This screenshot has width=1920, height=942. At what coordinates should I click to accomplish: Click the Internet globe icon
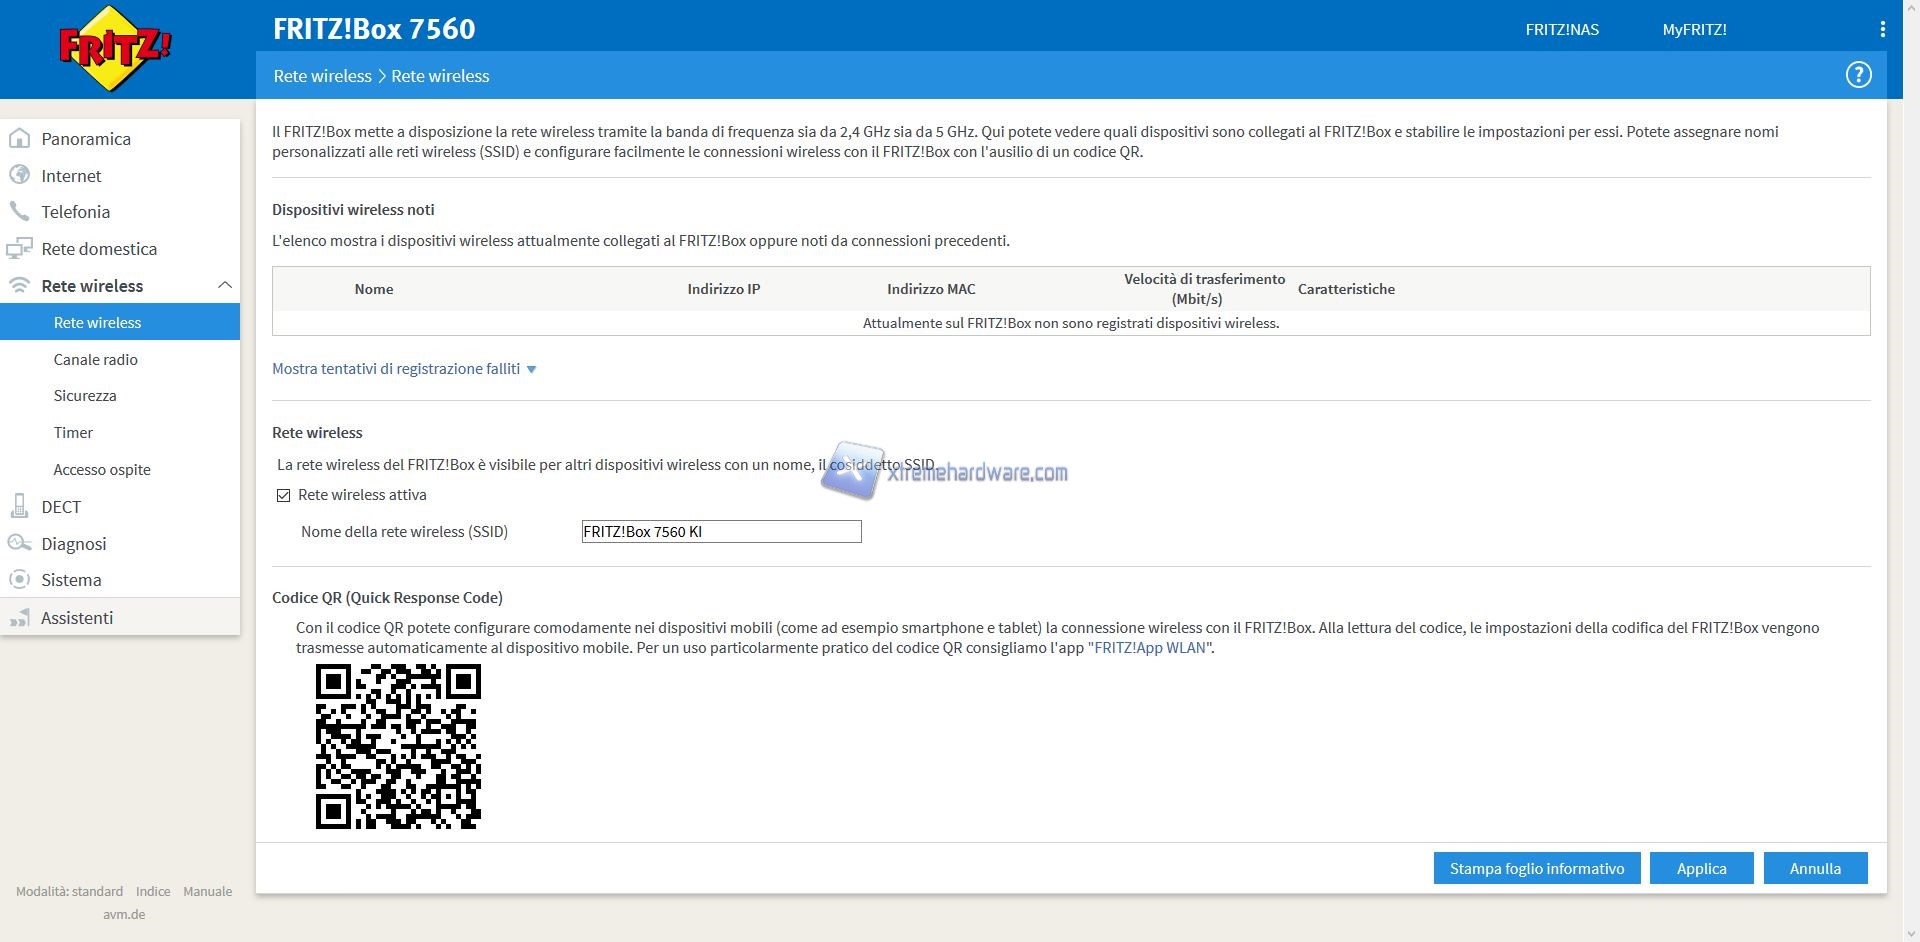(19, 175)
